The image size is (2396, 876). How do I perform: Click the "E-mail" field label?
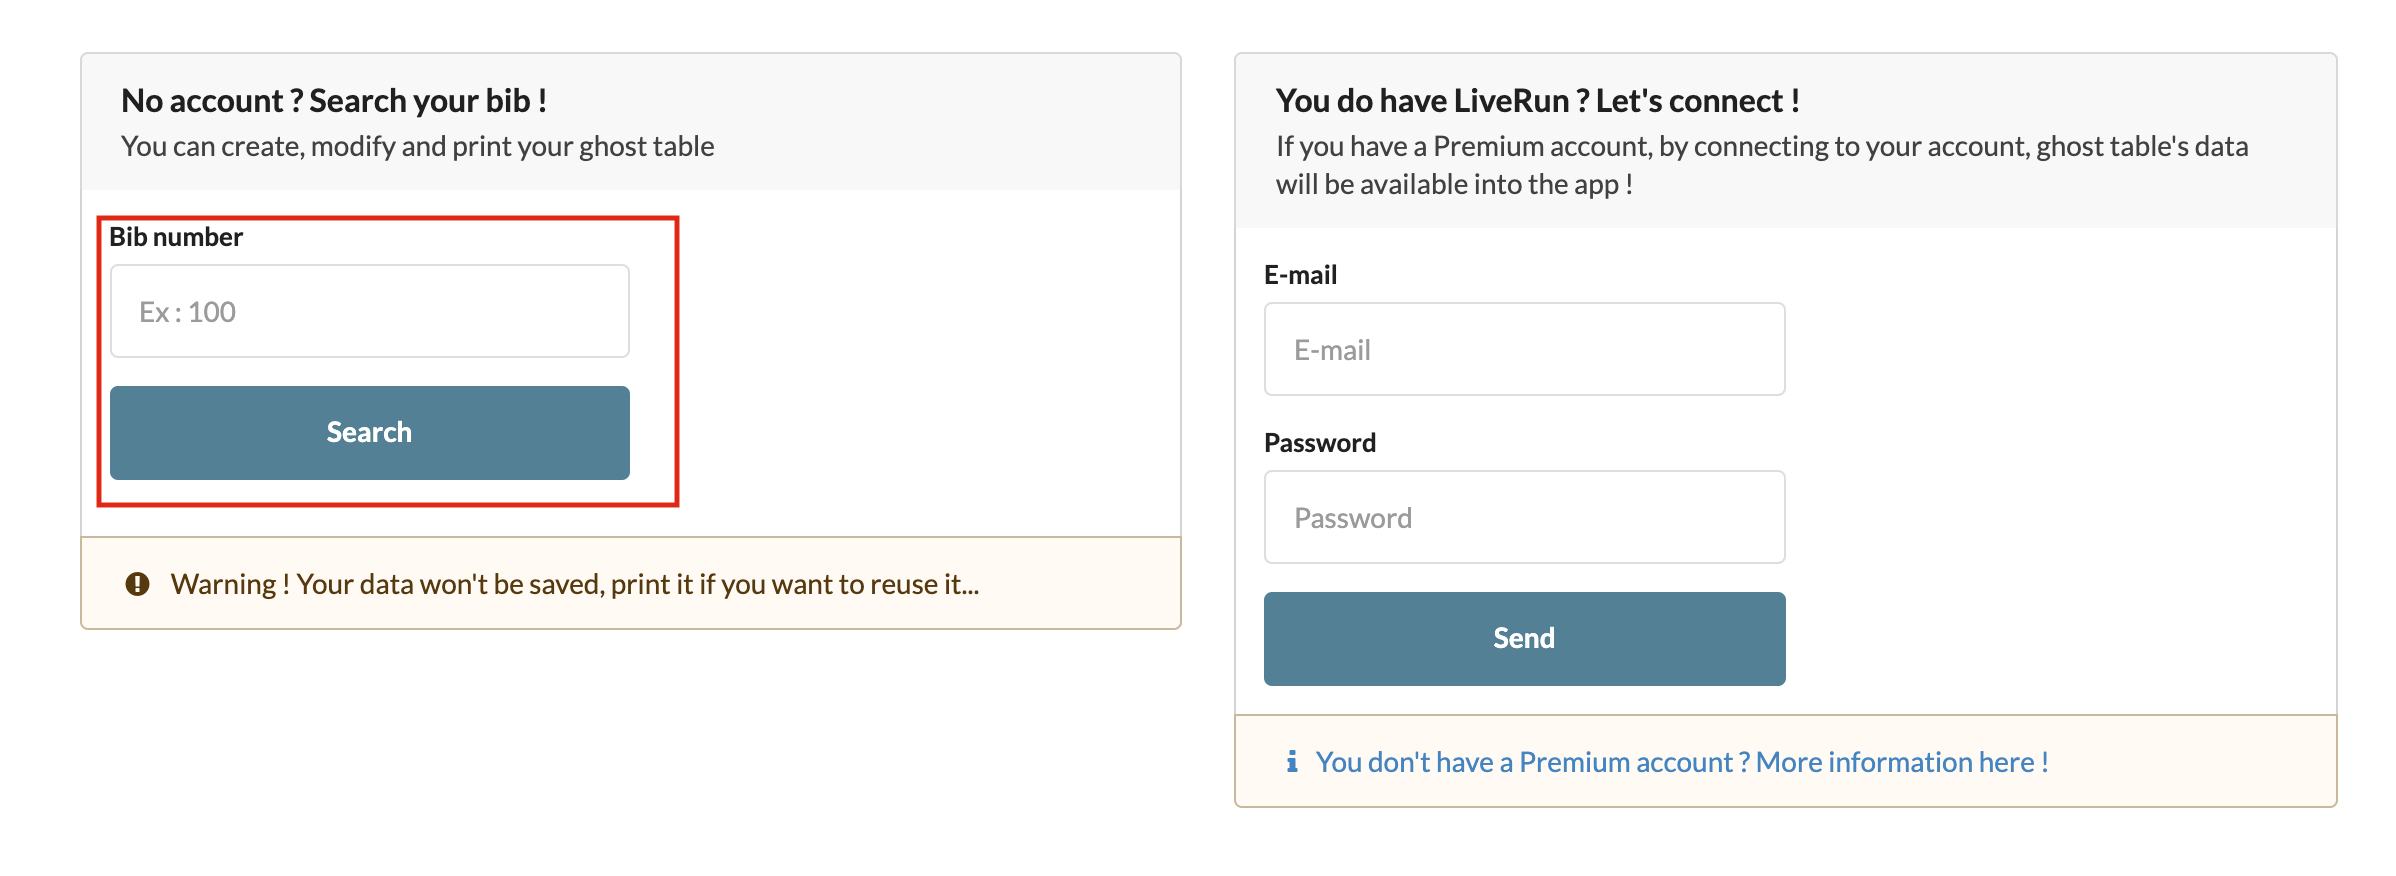[1300, 275]
